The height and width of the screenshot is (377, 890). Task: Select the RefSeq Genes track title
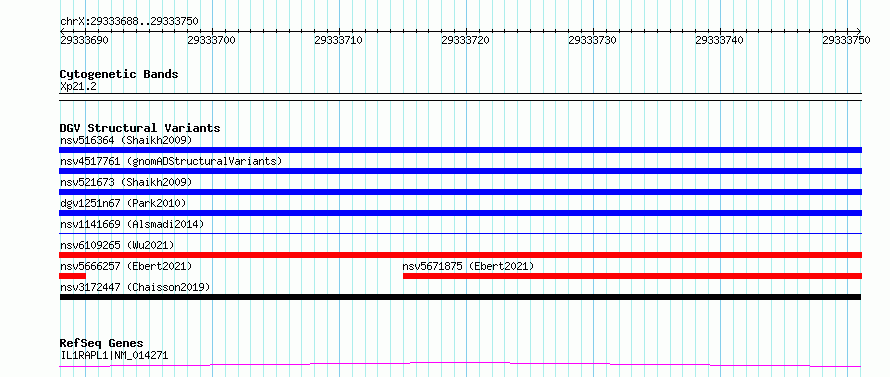[101, 344]
